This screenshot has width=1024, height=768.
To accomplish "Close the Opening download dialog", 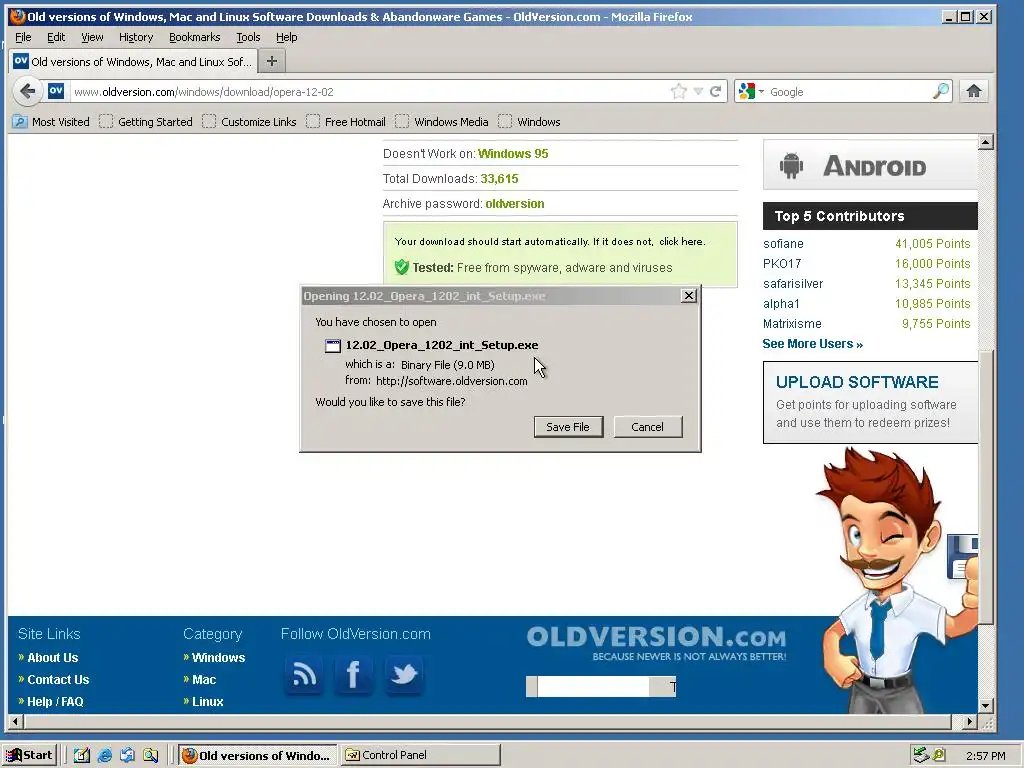I will tap(688, 296).
